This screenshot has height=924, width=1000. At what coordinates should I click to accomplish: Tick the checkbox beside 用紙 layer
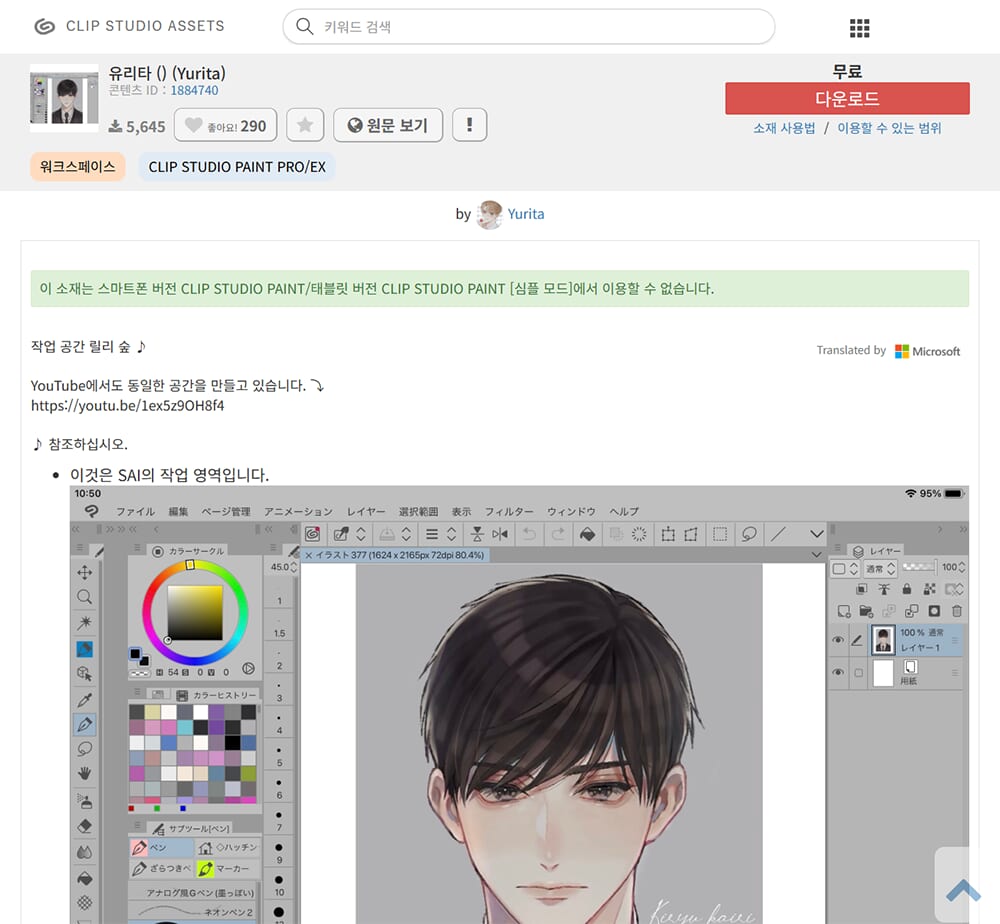click(858, 673)
